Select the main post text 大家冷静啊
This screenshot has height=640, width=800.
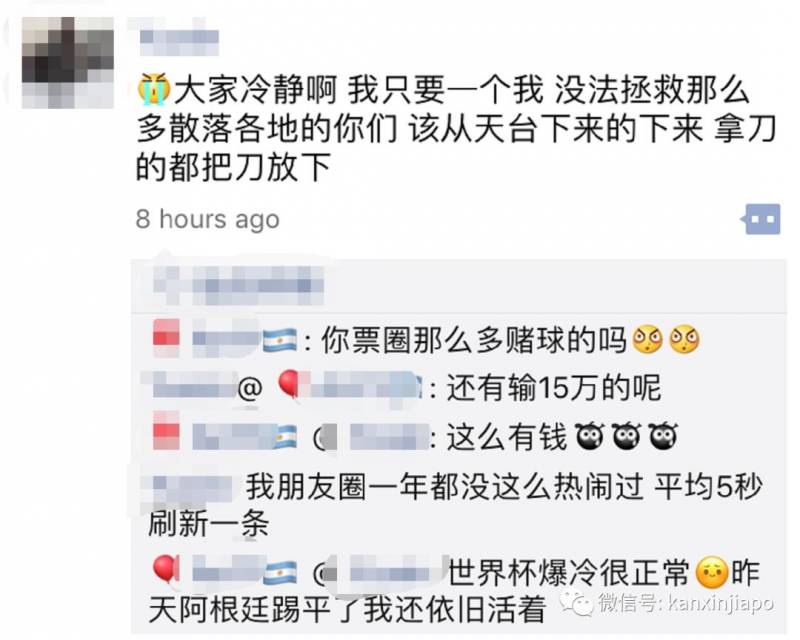[x=456, y=128]
